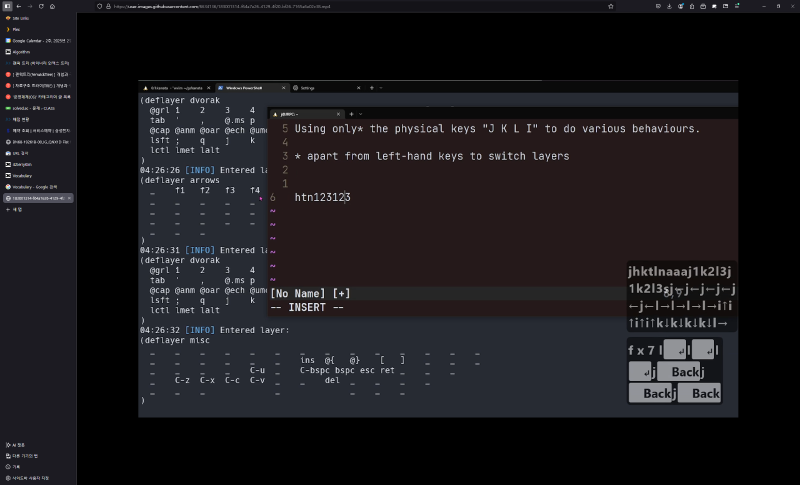Open the Google Calendar vertical tab

(x=38, y=40)
